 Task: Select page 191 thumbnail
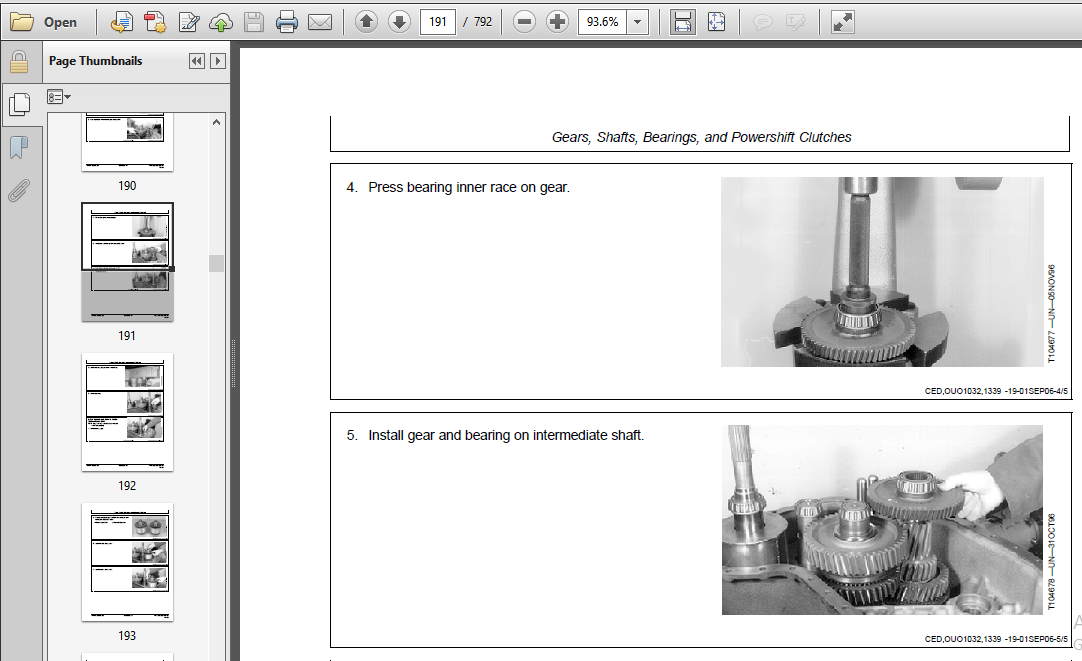click(x=127, y=262)
